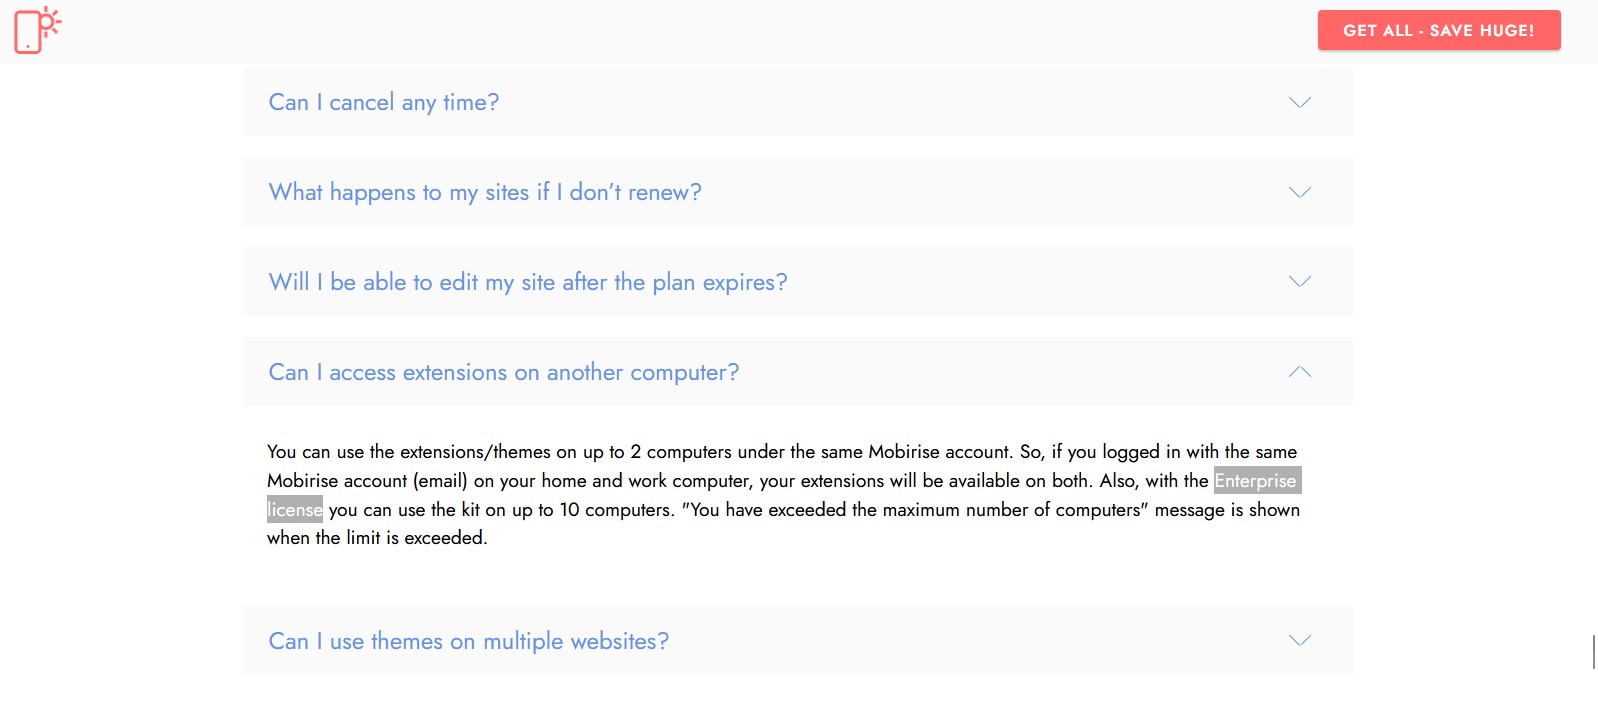Screen dimensions: 1598x704
Task: Open the "Can I cancel any time?" question
Action: (x=383, y=102)
